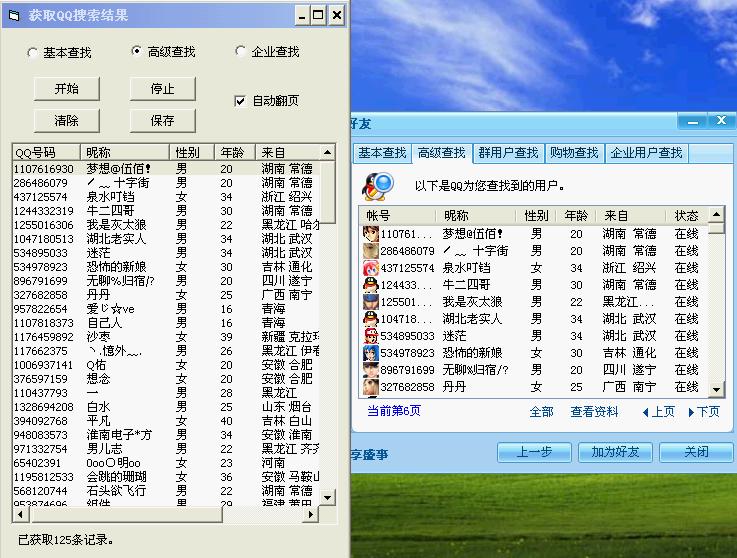Click the 全部 link
737x558 pixels.
coord(541,412)
